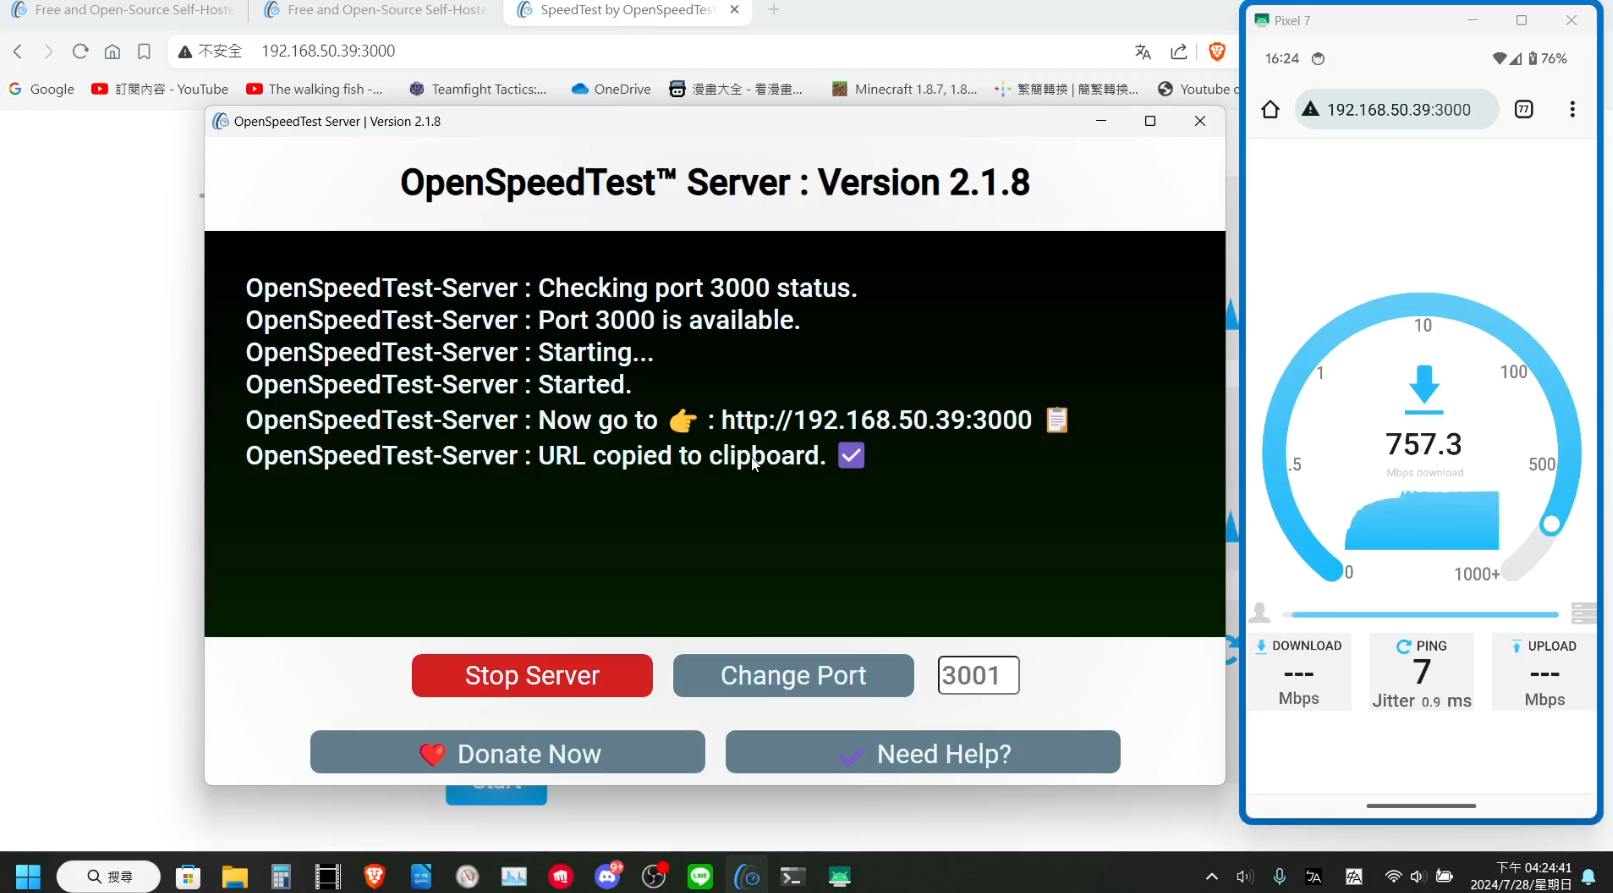Click the UPLOAD result box on phone

pyautogui.click(x=1544, y=672)
